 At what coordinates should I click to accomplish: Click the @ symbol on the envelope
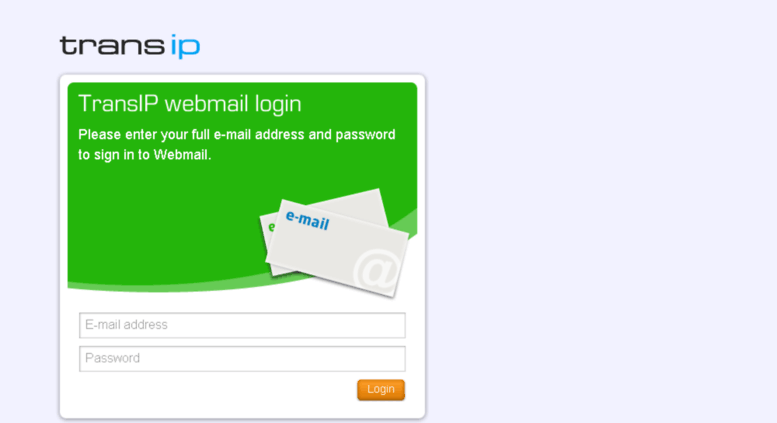coord(377,270)
